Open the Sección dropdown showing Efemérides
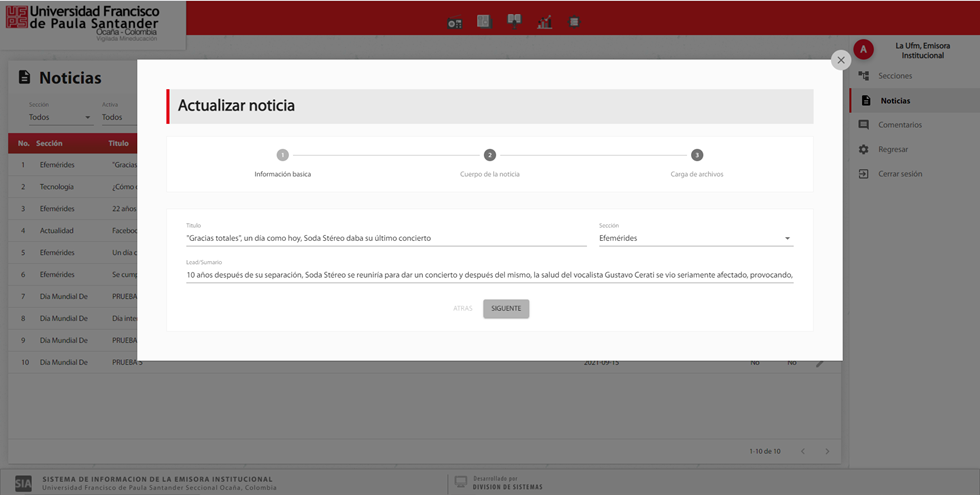The height and width of the screenshot is (495, 980). 695,238
